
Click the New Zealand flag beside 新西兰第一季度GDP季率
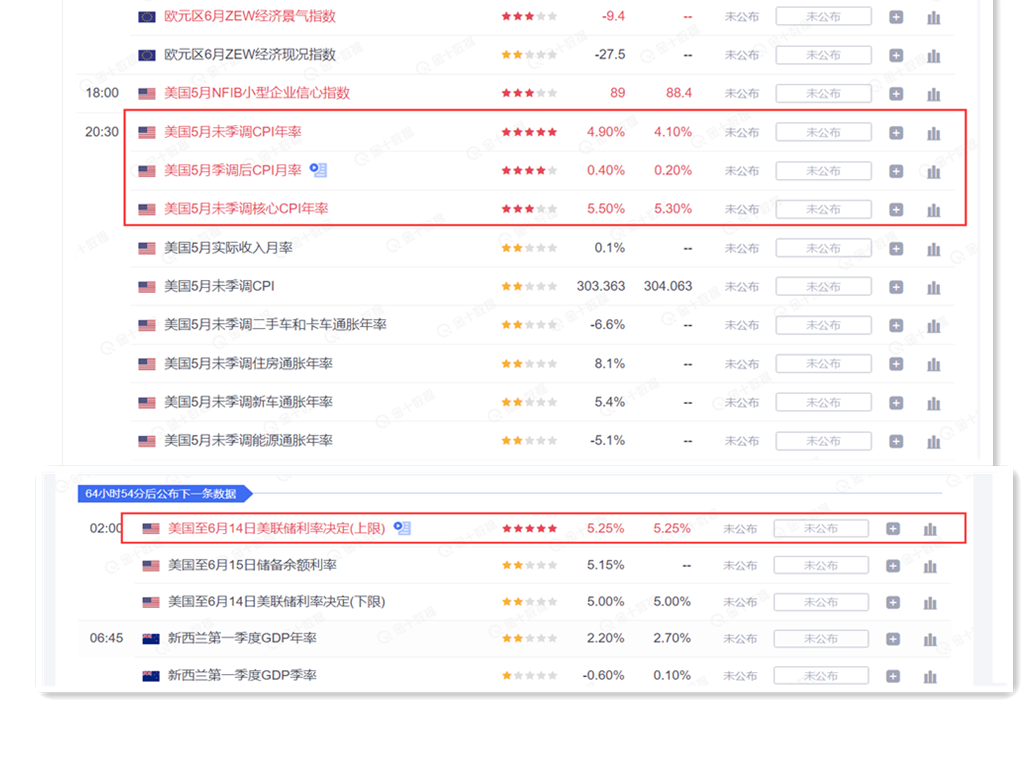[x=151, y=676]
